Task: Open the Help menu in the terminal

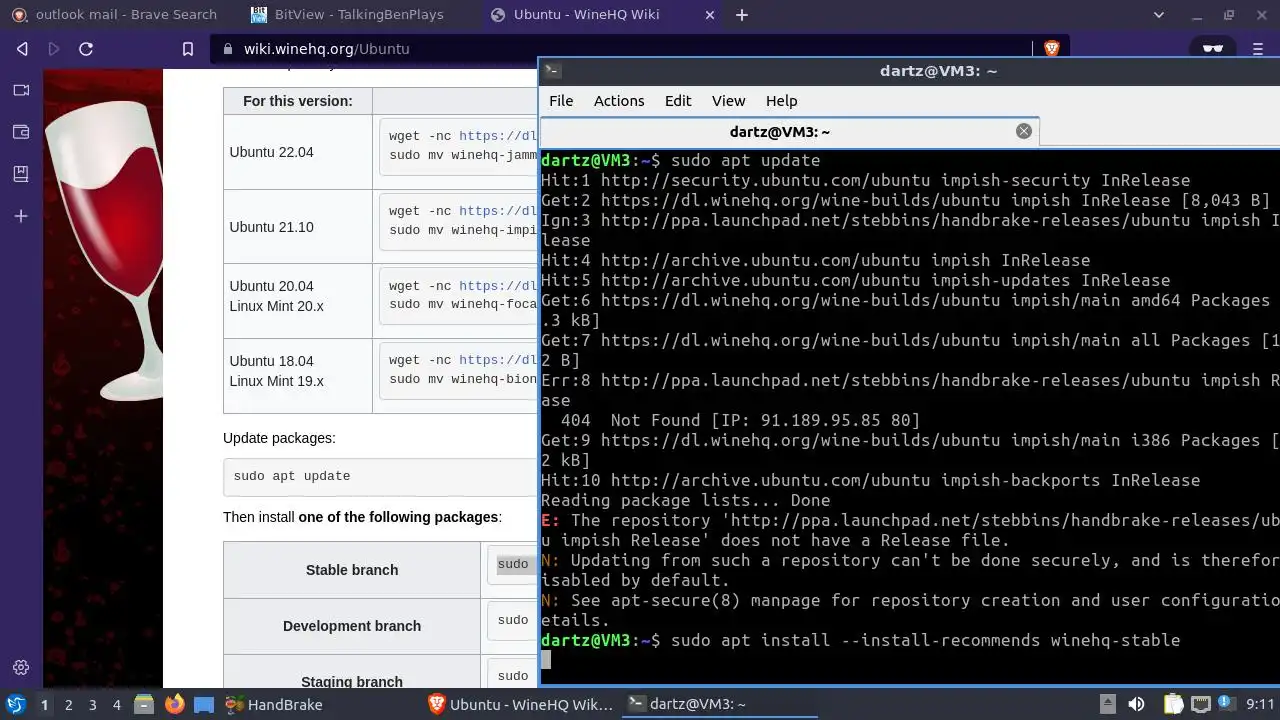Action: pyautogui.click(x=781, y=101)
